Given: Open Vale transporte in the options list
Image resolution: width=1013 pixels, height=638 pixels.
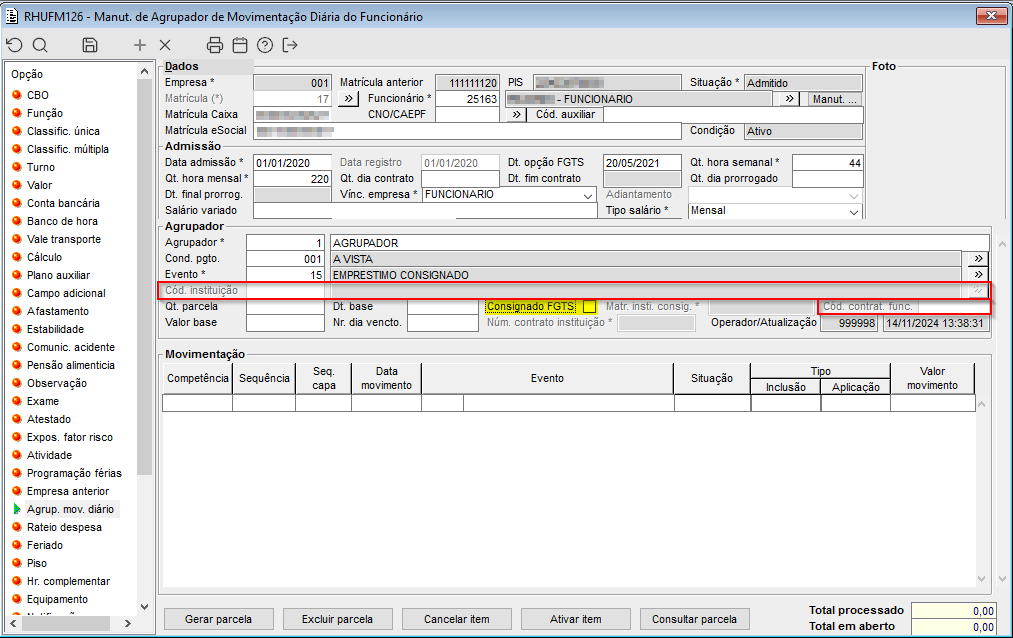Looking at the screenshot, I should (x=64, y=239).
